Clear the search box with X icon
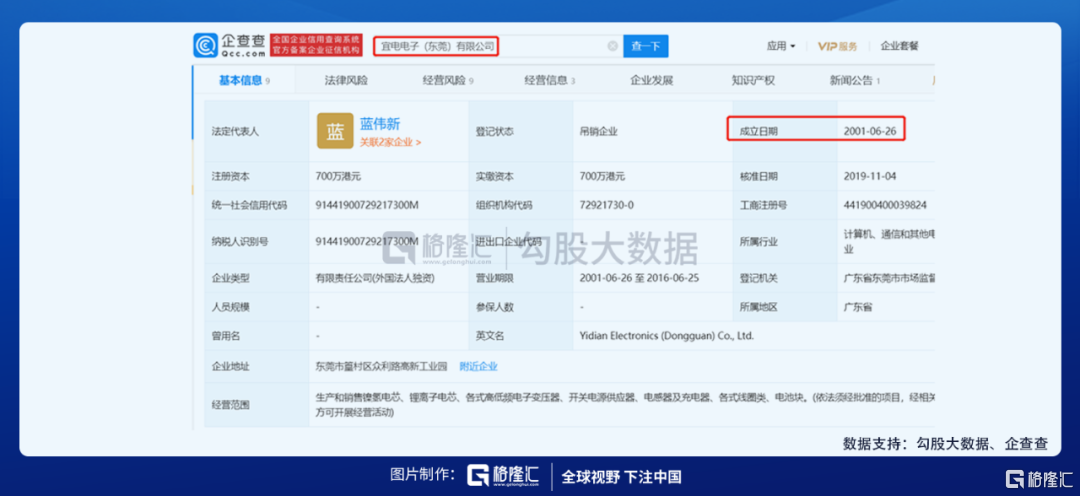The width and height of the screenshot is (1080, 496). [612, 46]
